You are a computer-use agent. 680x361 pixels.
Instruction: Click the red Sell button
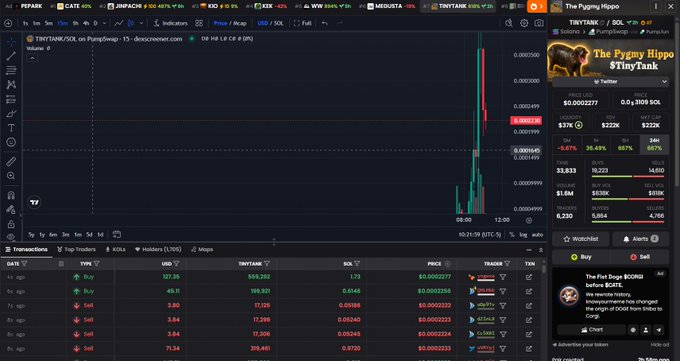(640, 257)
